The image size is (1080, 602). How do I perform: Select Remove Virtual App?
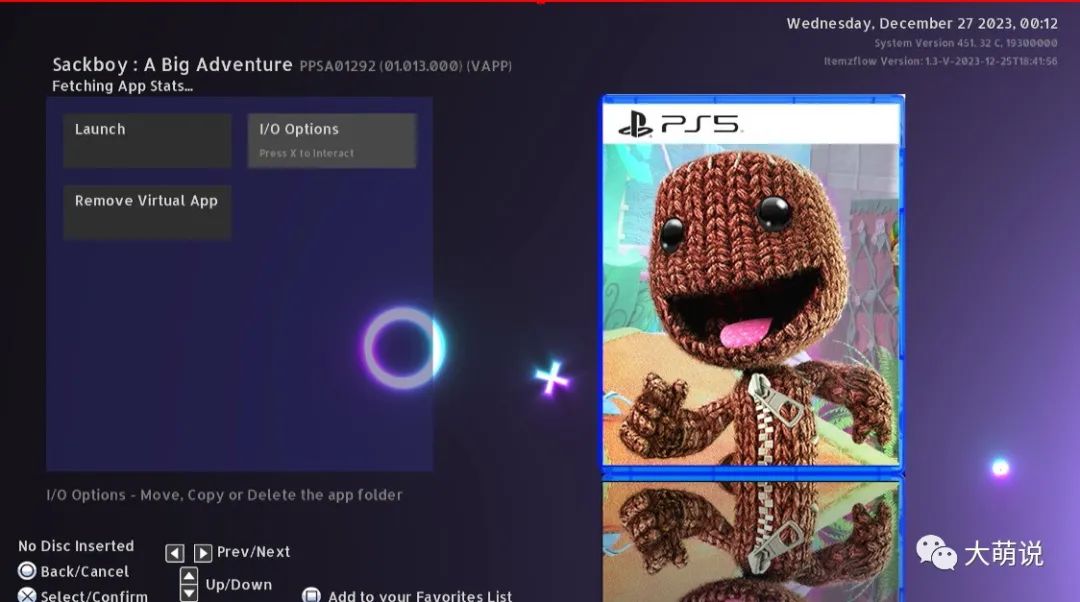point(147,212)
